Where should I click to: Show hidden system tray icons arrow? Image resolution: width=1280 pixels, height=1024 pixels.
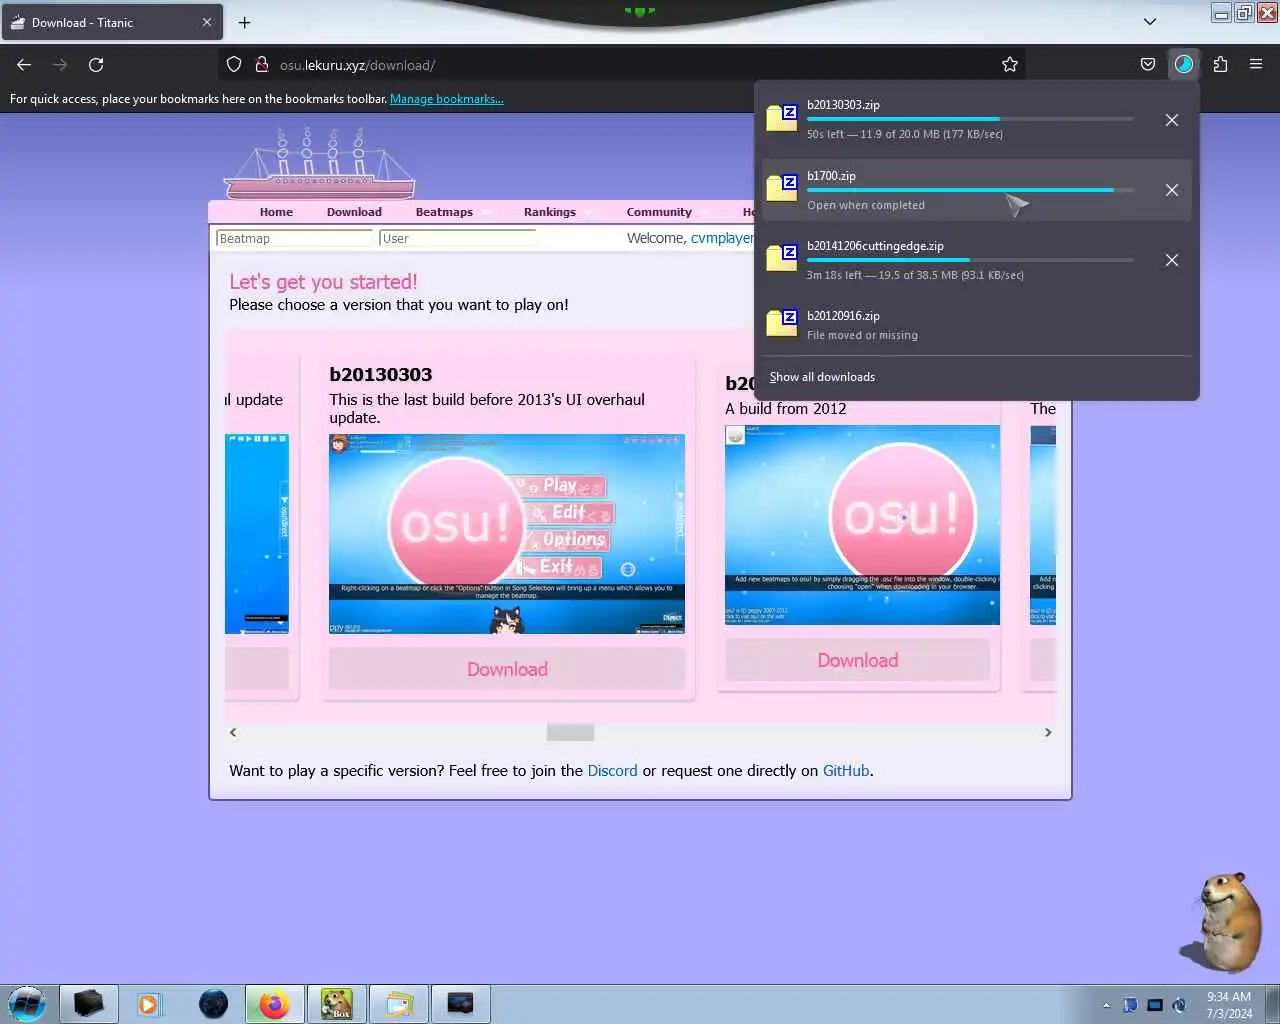tap(1106, 1005)
